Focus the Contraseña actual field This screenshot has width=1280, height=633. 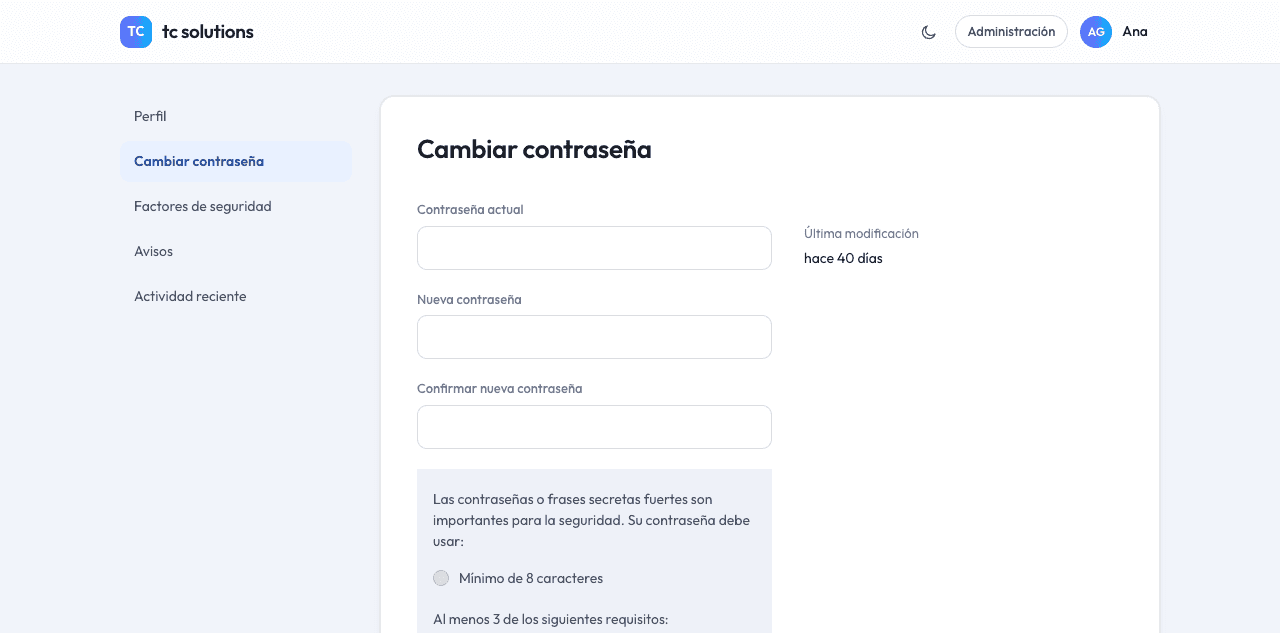[594, 248]
